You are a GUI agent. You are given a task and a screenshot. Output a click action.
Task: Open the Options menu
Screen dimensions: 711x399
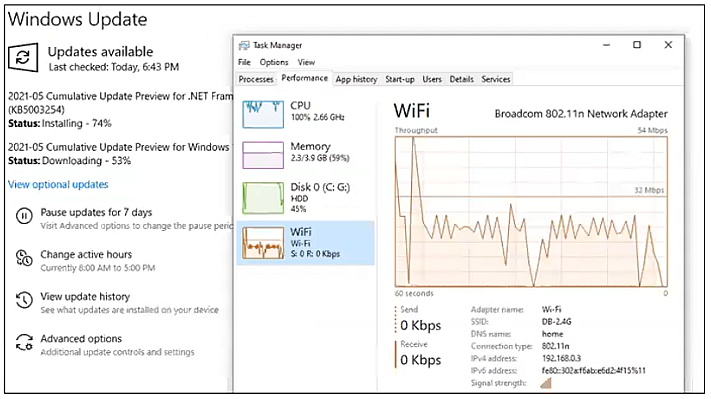274,62
